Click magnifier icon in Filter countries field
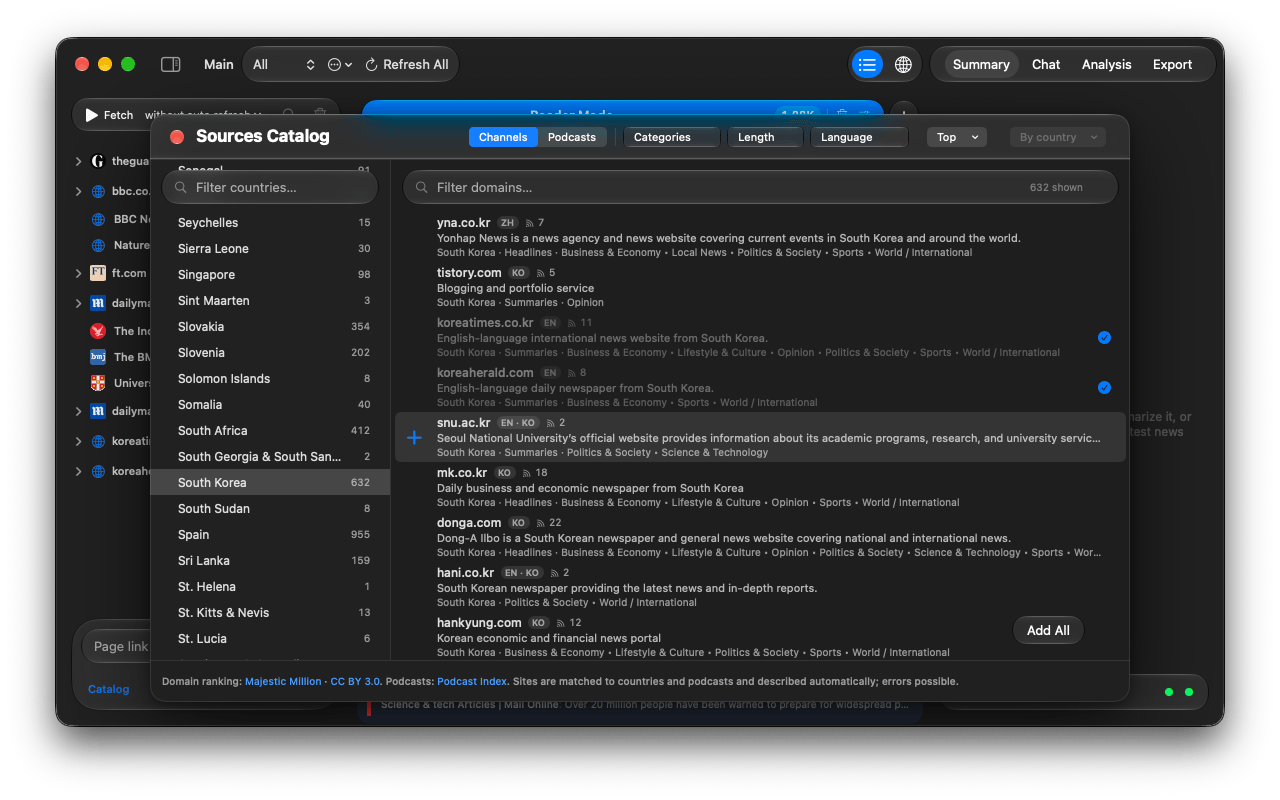 pos(181,188)
